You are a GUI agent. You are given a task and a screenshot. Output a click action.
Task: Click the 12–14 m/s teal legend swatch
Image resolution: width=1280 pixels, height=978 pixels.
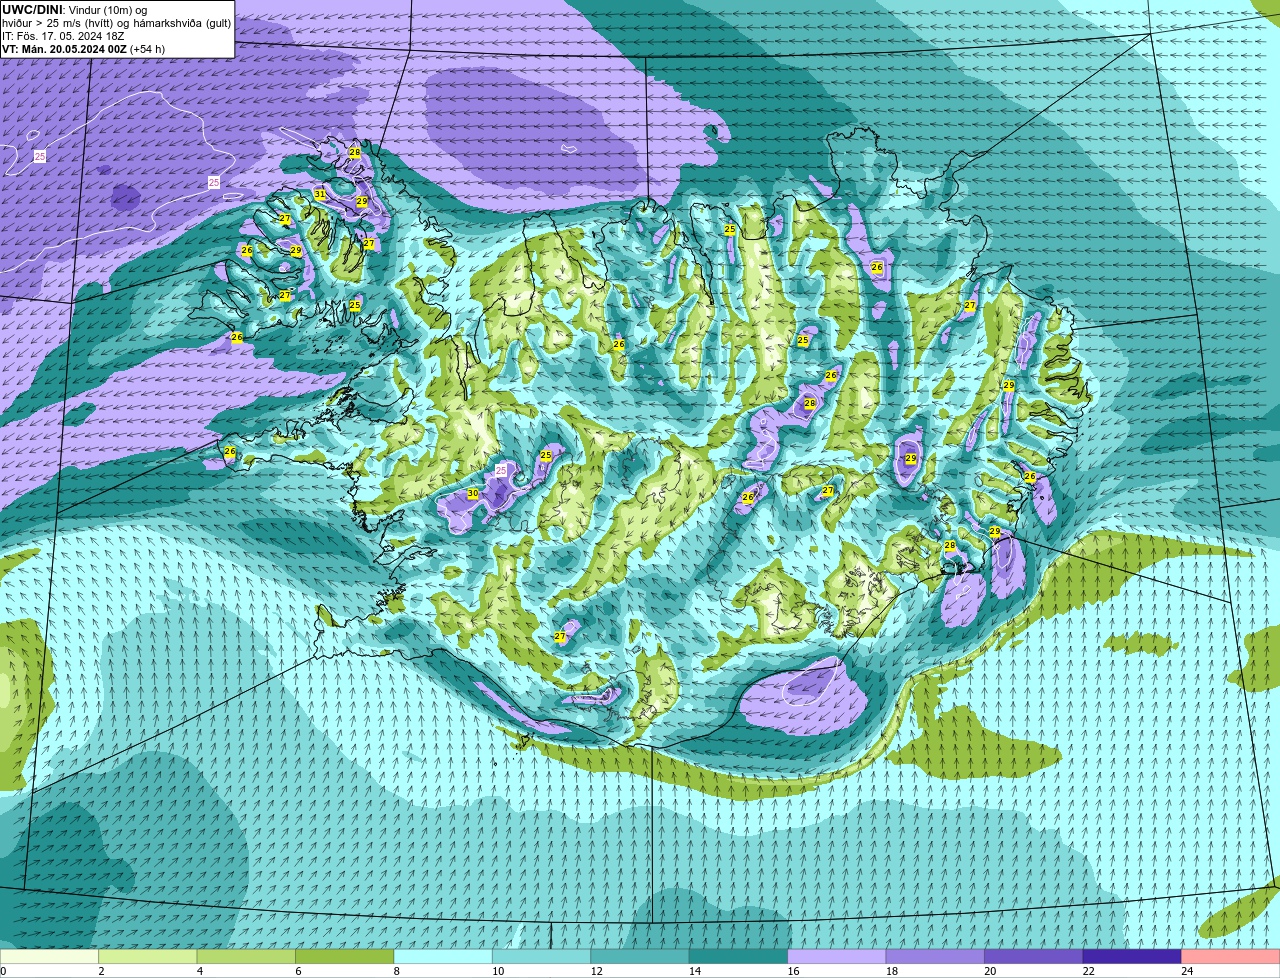coord(640,957)
